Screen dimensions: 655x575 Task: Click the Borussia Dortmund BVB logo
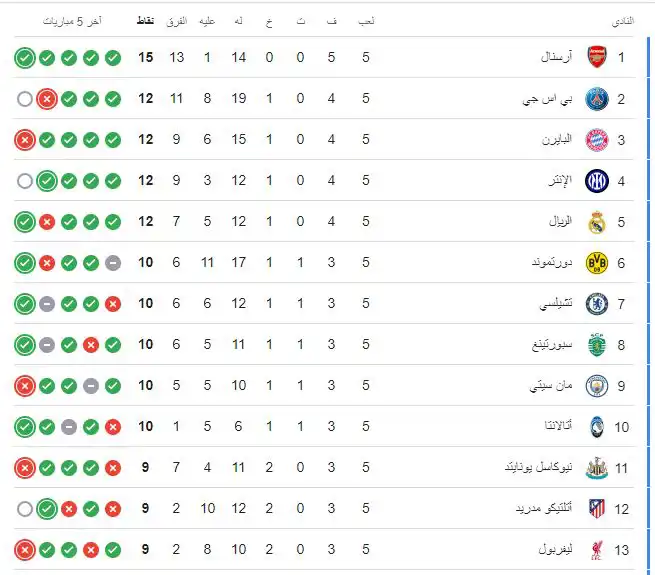(597, 263)
